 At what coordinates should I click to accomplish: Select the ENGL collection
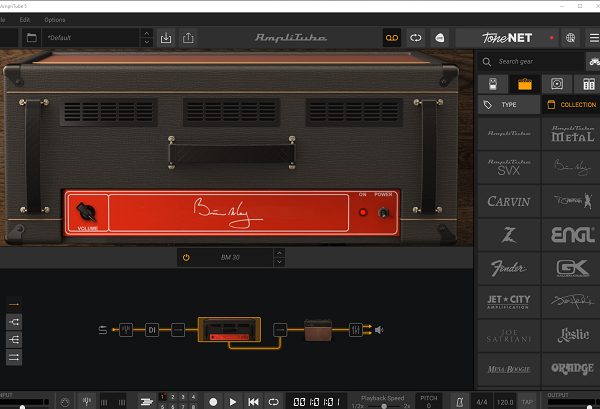[x=571, y=235]
